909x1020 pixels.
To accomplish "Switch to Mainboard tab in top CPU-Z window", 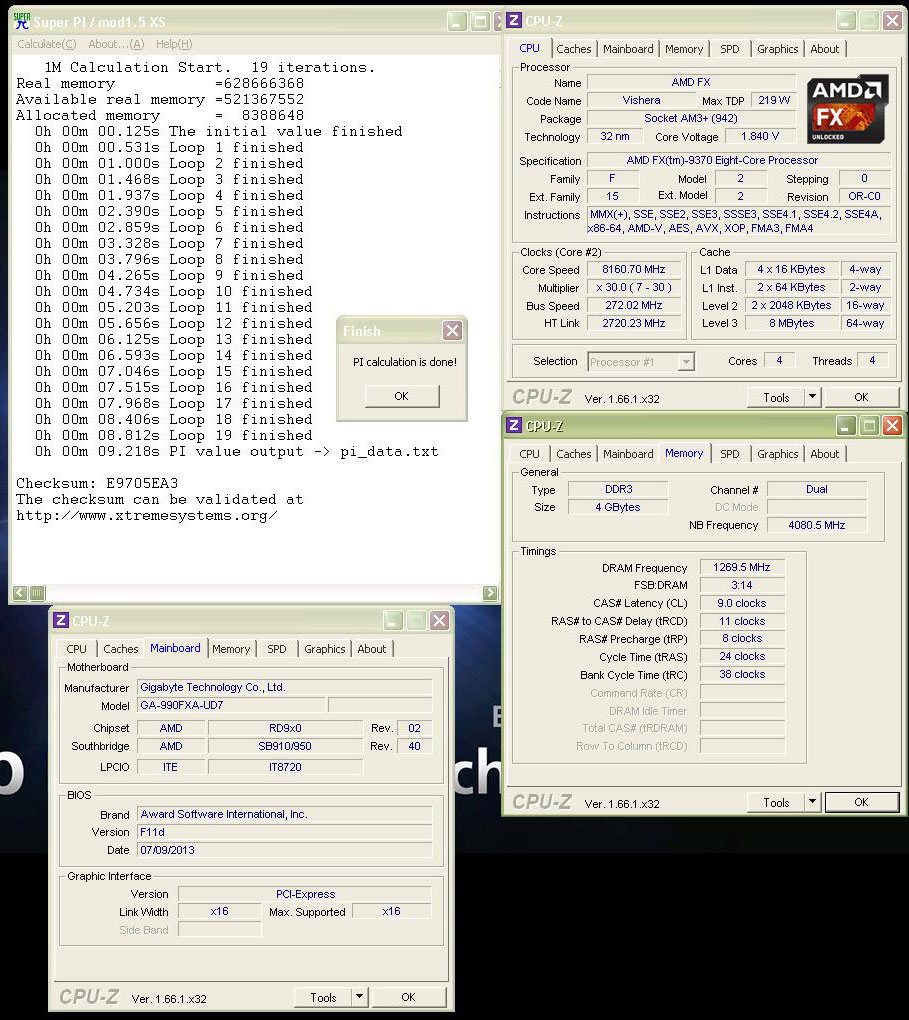I will [x=628, y=49].
